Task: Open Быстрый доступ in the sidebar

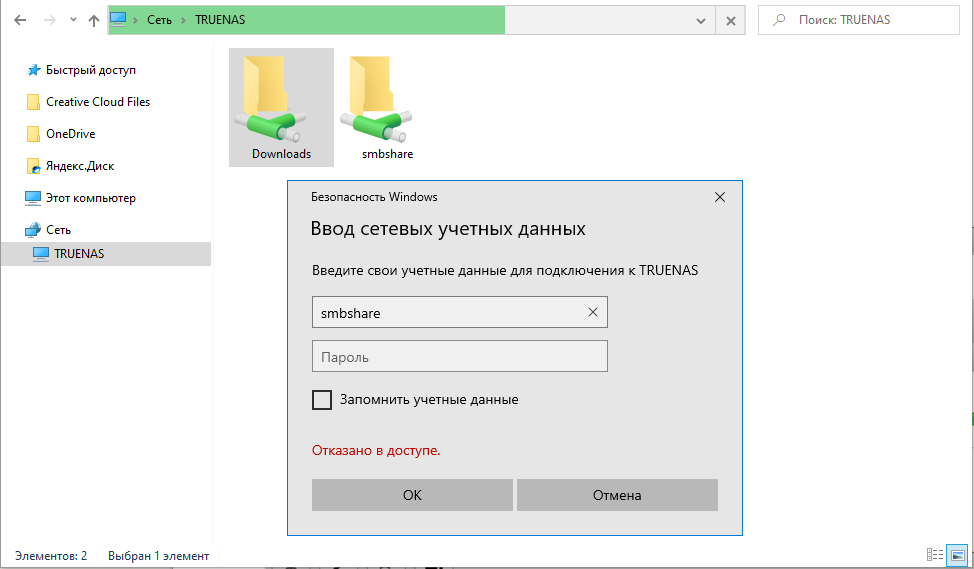Action: click(x=91, y=70)
